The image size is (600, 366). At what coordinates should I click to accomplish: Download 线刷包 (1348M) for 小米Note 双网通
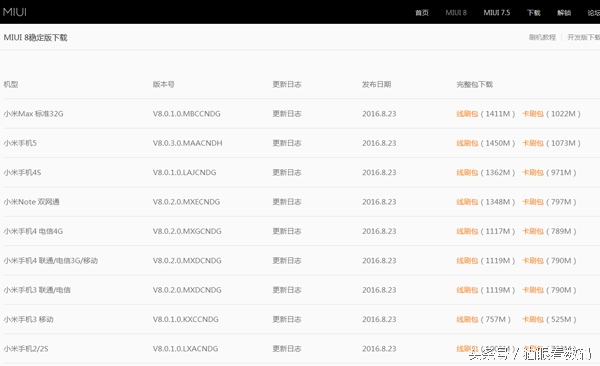coord(467,202)
